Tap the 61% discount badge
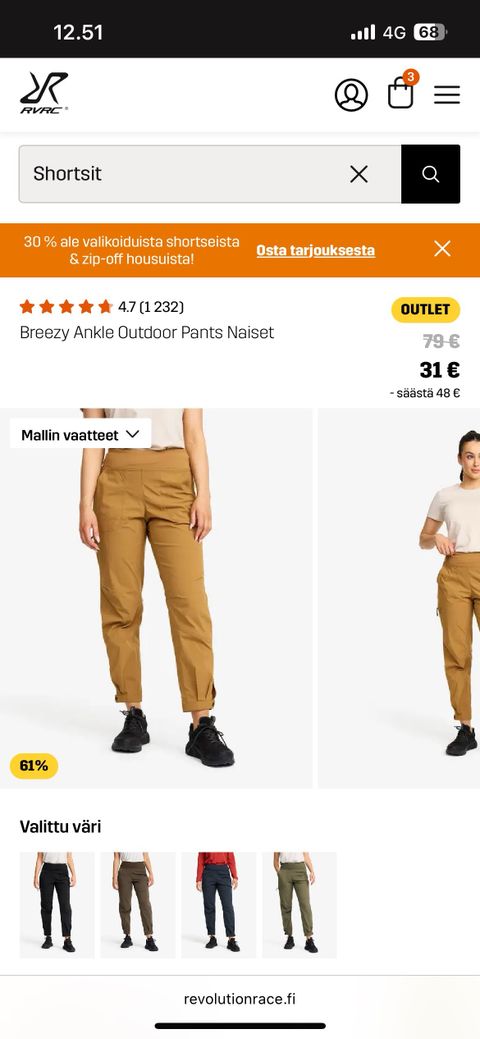This screenshot has height=1039, width=480. pos(34,766)
